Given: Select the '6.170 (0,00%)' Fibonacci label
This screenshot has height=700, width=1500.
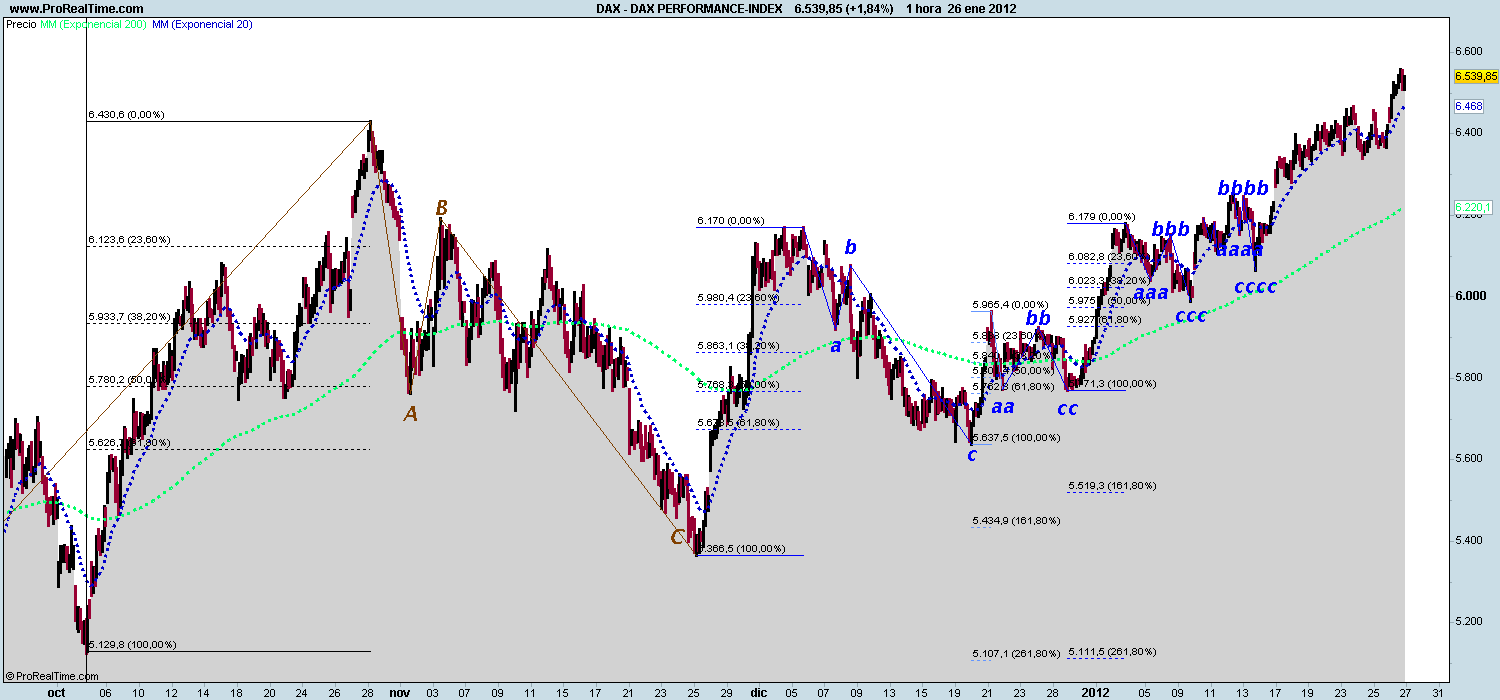Looking at the screenshot, I should tap(730, 221).
